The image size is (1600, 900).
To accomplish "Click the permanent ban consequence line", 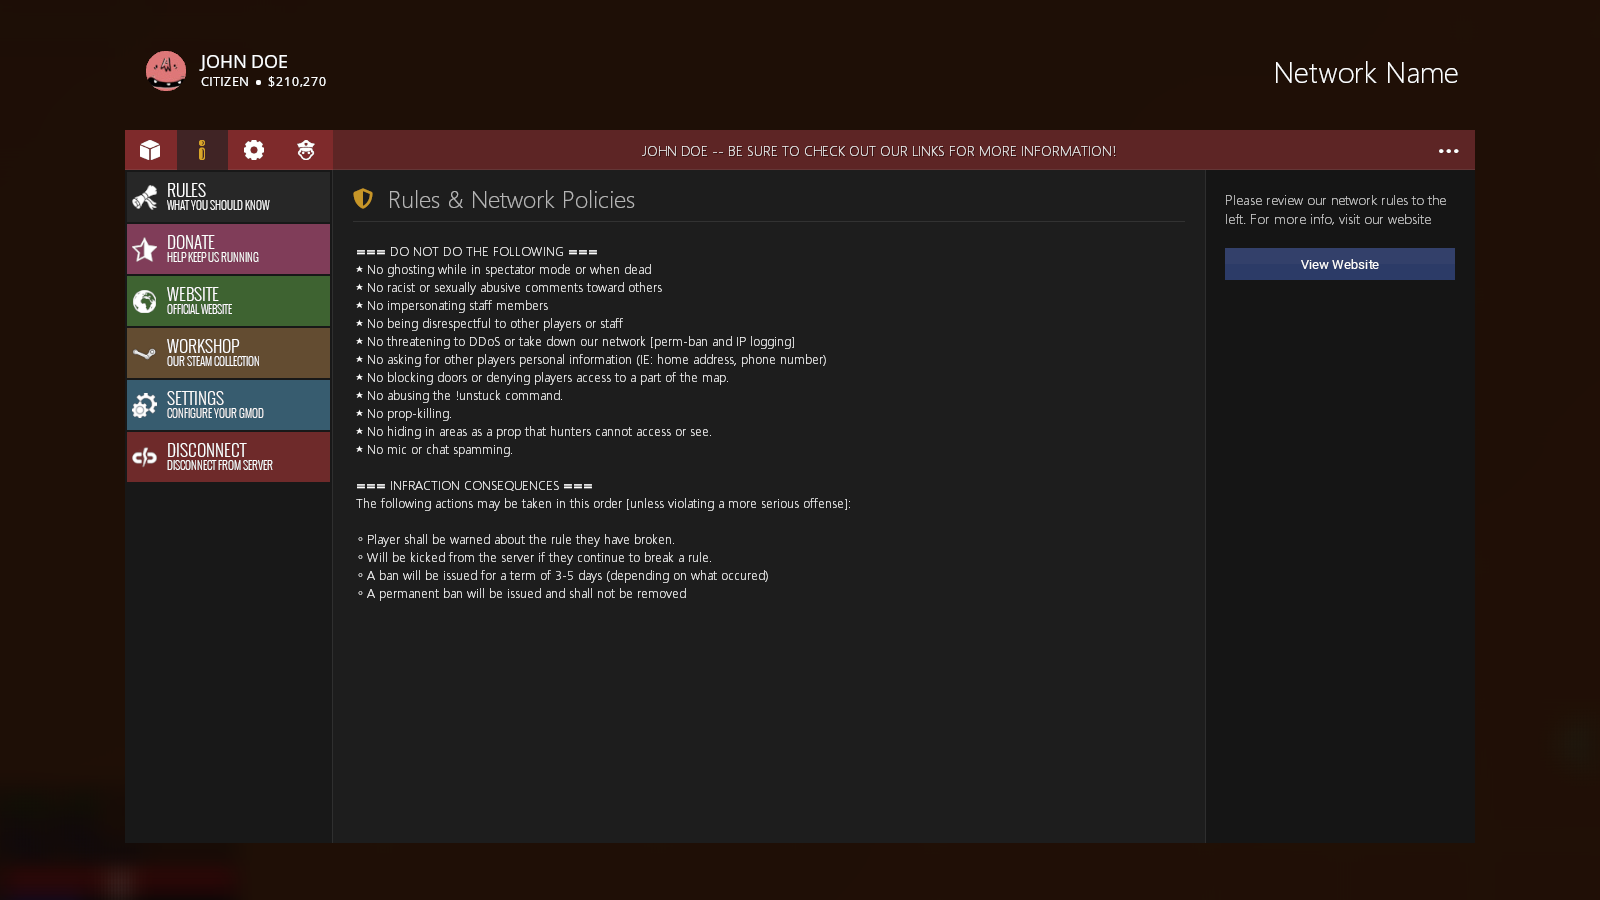I will [522, 594].
